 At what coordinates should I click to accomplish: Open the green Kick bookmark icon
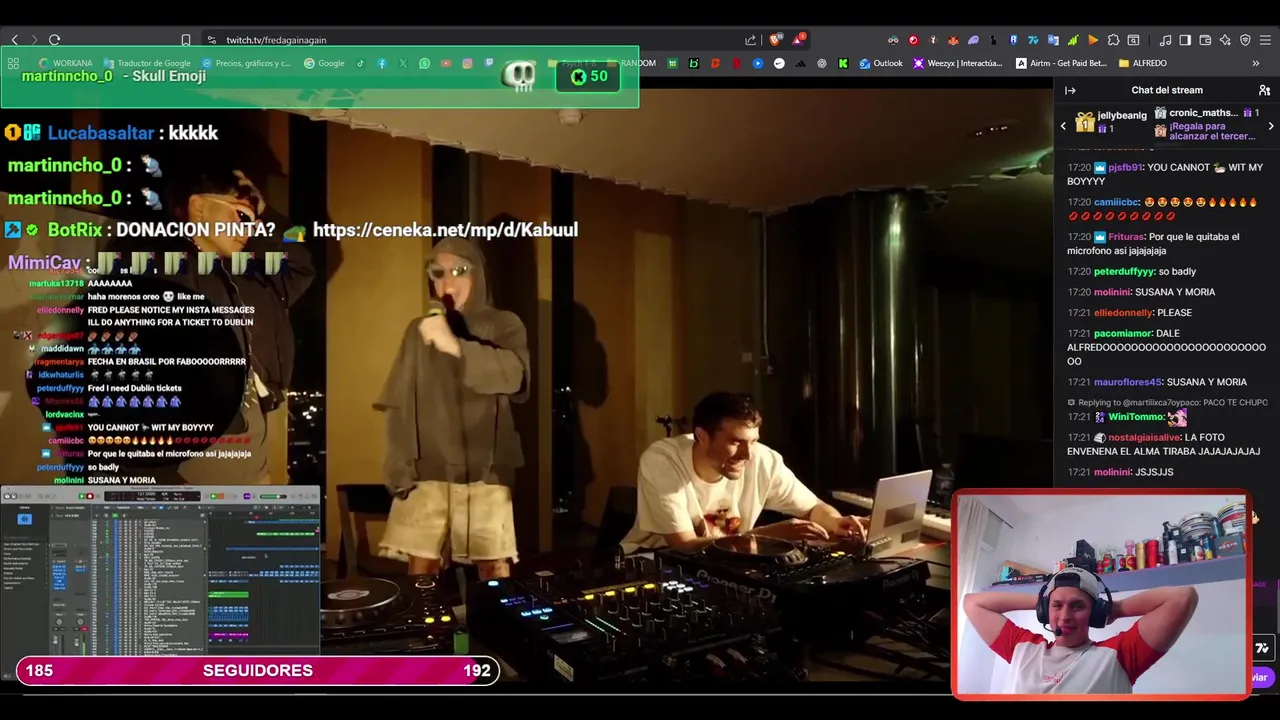843,63
